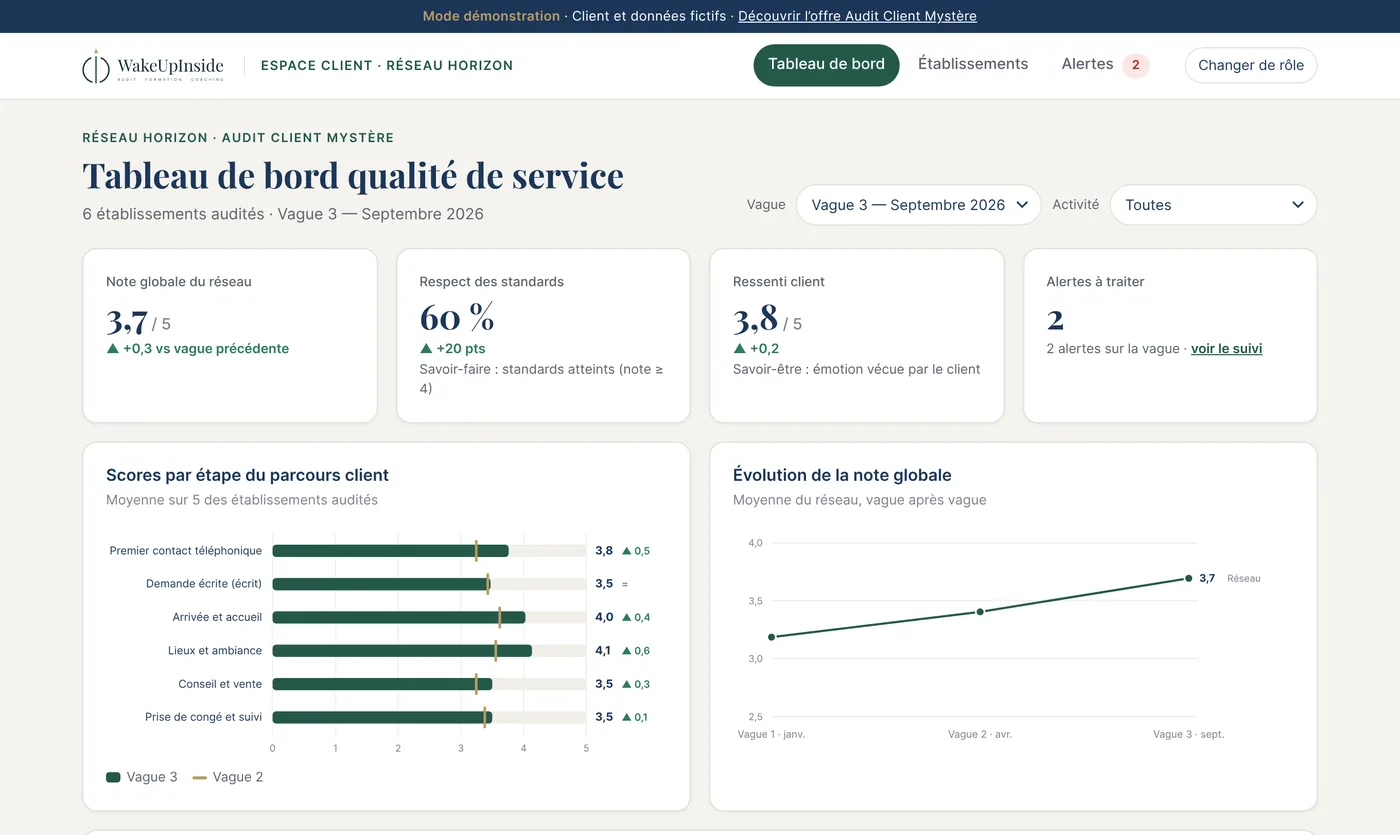
Task: Click the +0,3 vs vague précédente text
Action: (198, 349)
